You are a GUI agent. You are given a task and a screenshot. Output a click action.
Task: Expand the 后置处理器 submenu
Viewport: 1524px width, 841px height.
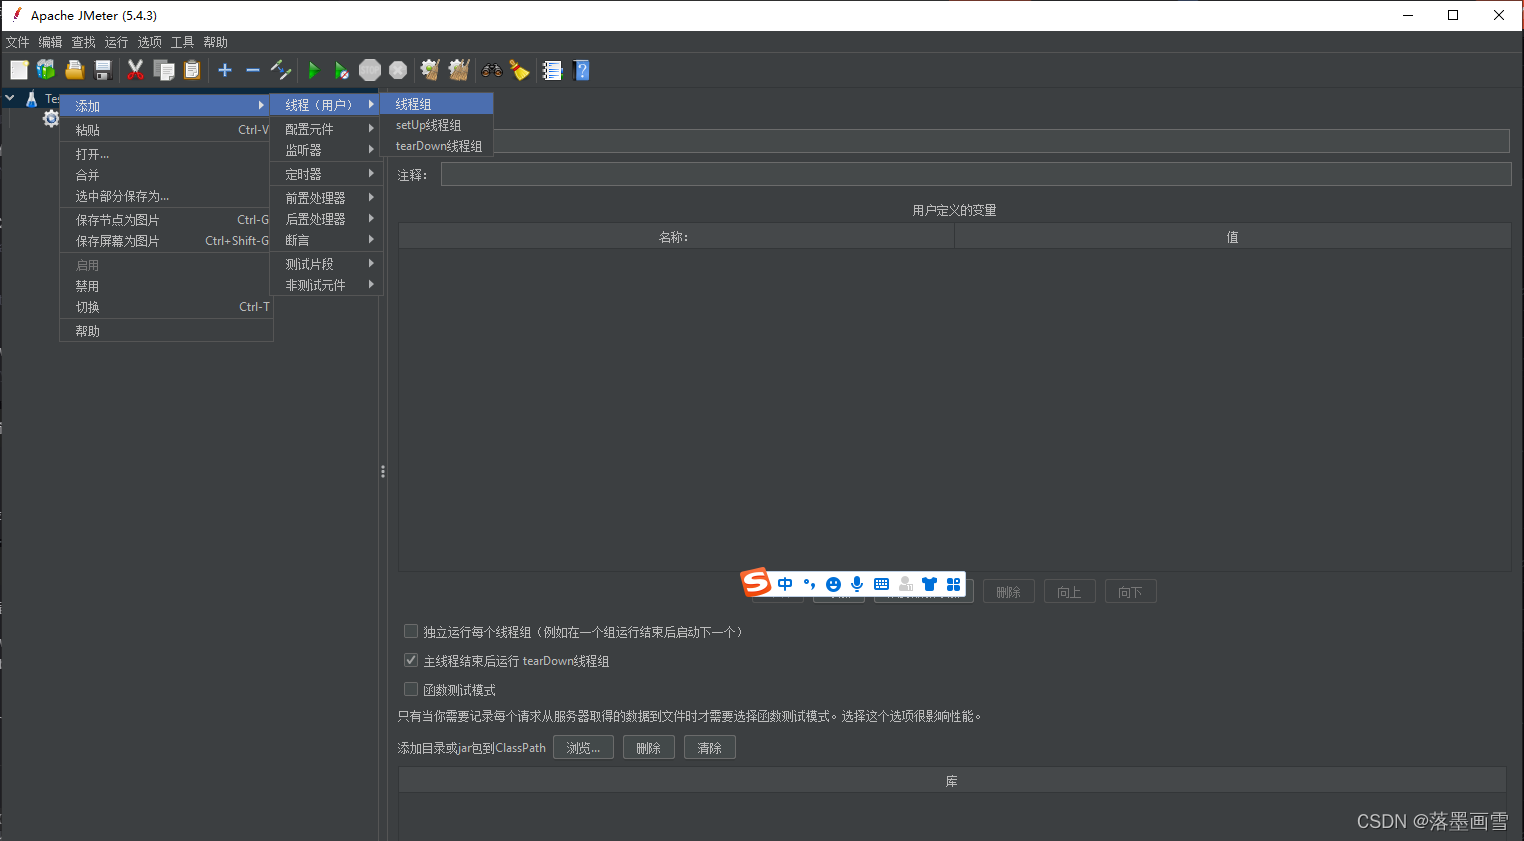327,219
